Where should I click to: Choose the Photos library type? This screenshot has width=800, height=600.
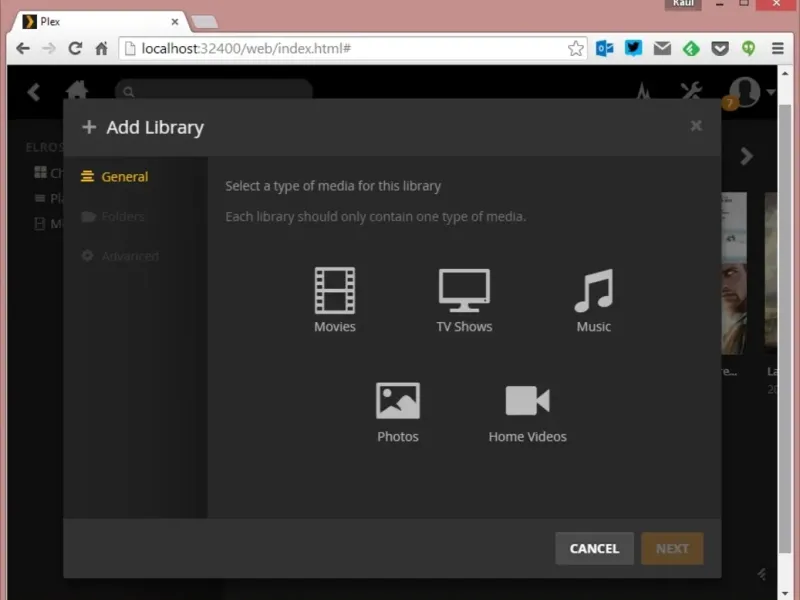pos(398,412)
